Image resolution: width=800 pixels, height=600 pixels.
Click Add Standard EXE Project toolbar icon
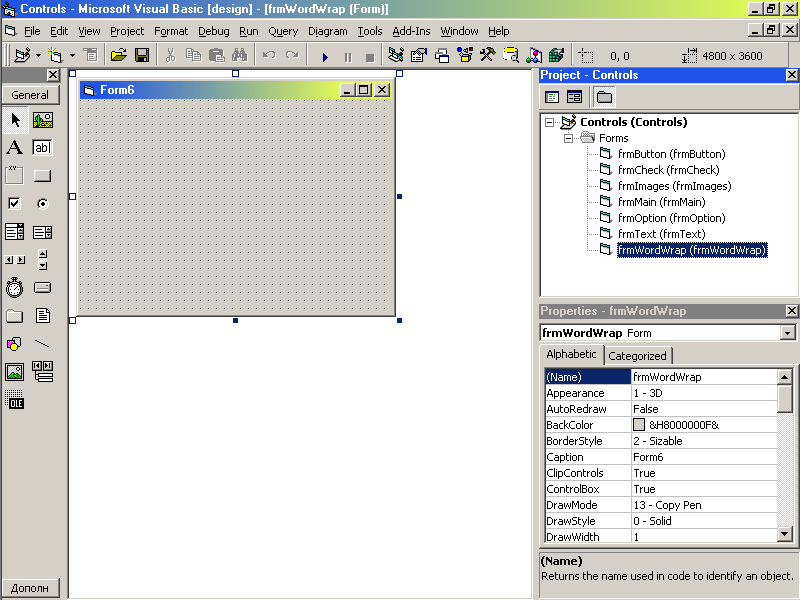click(22, 55)
